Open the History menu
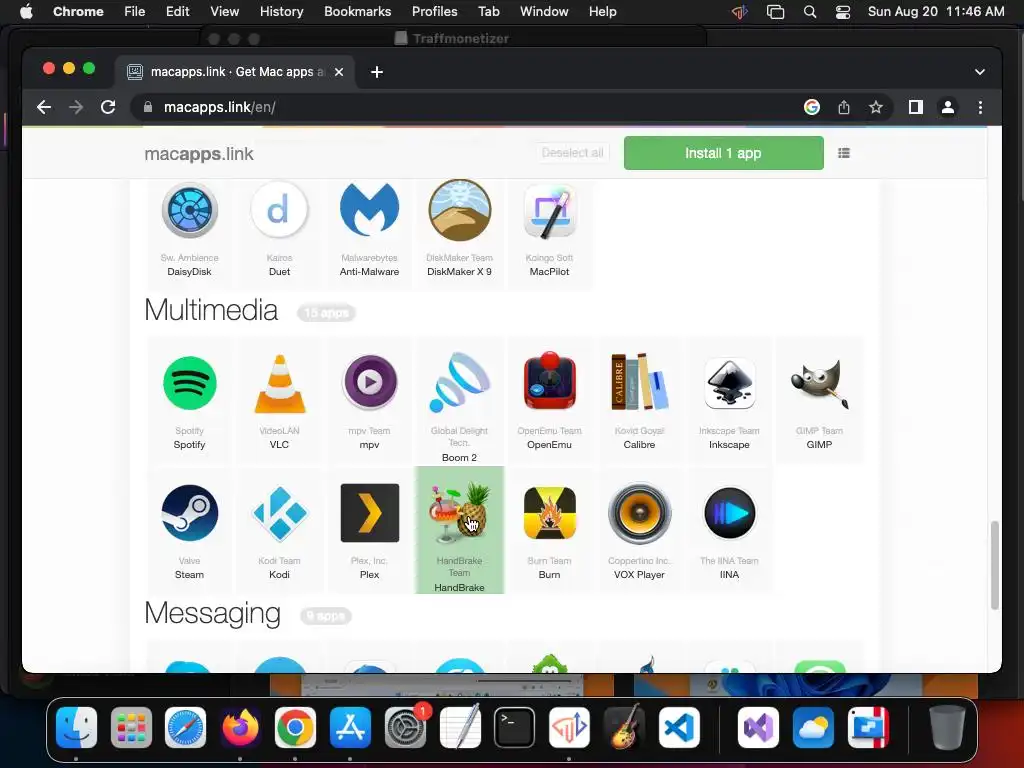The height and width of the screenshot is (768, 1024). [281, 12]
